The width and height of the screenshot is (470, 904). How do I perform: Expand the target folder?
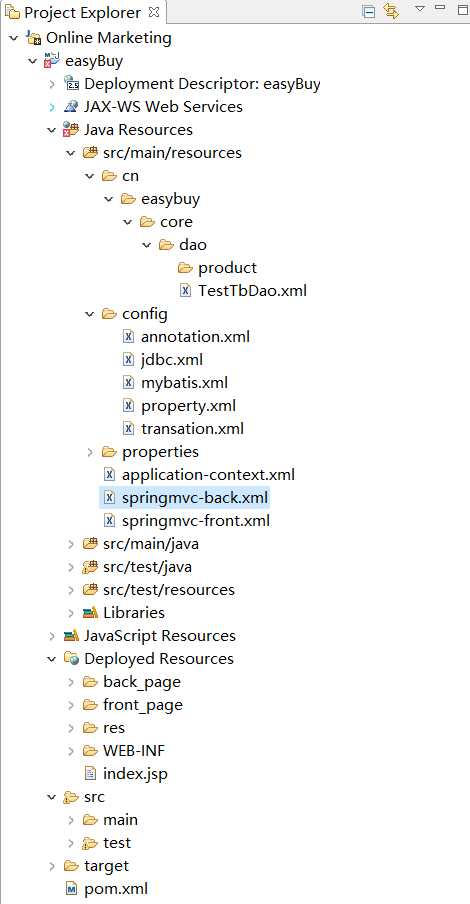pos(52,866)
